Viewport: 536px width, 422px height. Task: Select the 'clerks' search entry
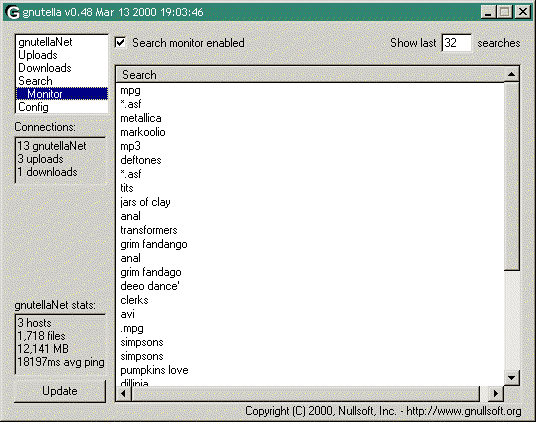pos(134,300)
